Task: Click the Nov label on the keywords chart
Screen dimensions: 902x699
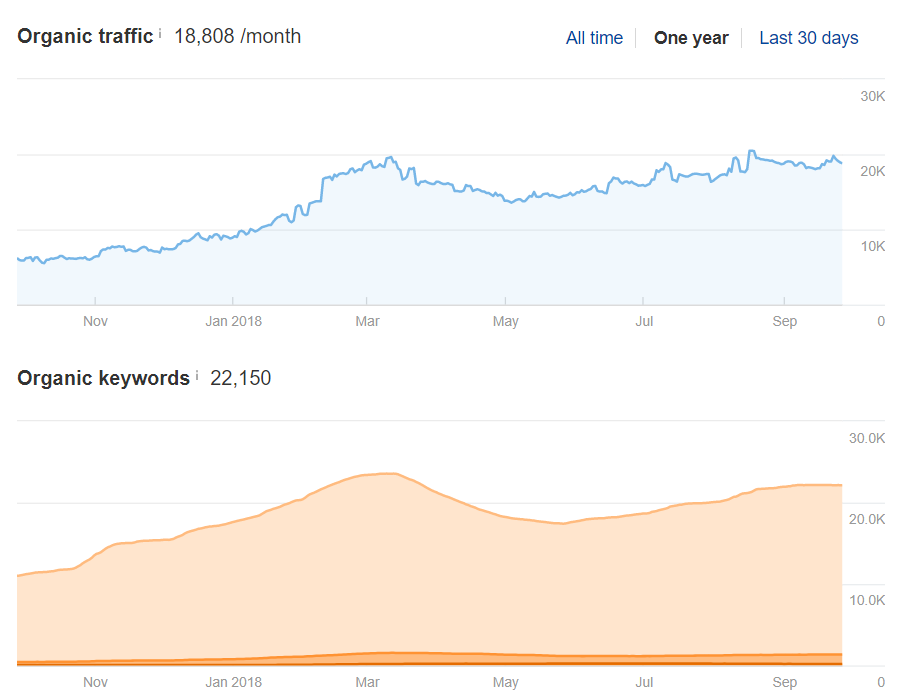Action: pyautogui.click(x=95, y=682)
